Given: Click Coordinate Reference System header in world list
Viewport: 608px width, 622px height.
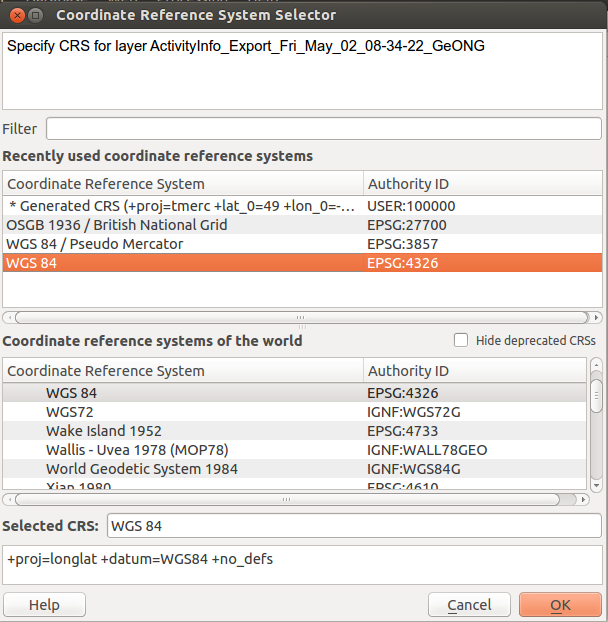Looking at the screenshot, I should 183,371.
